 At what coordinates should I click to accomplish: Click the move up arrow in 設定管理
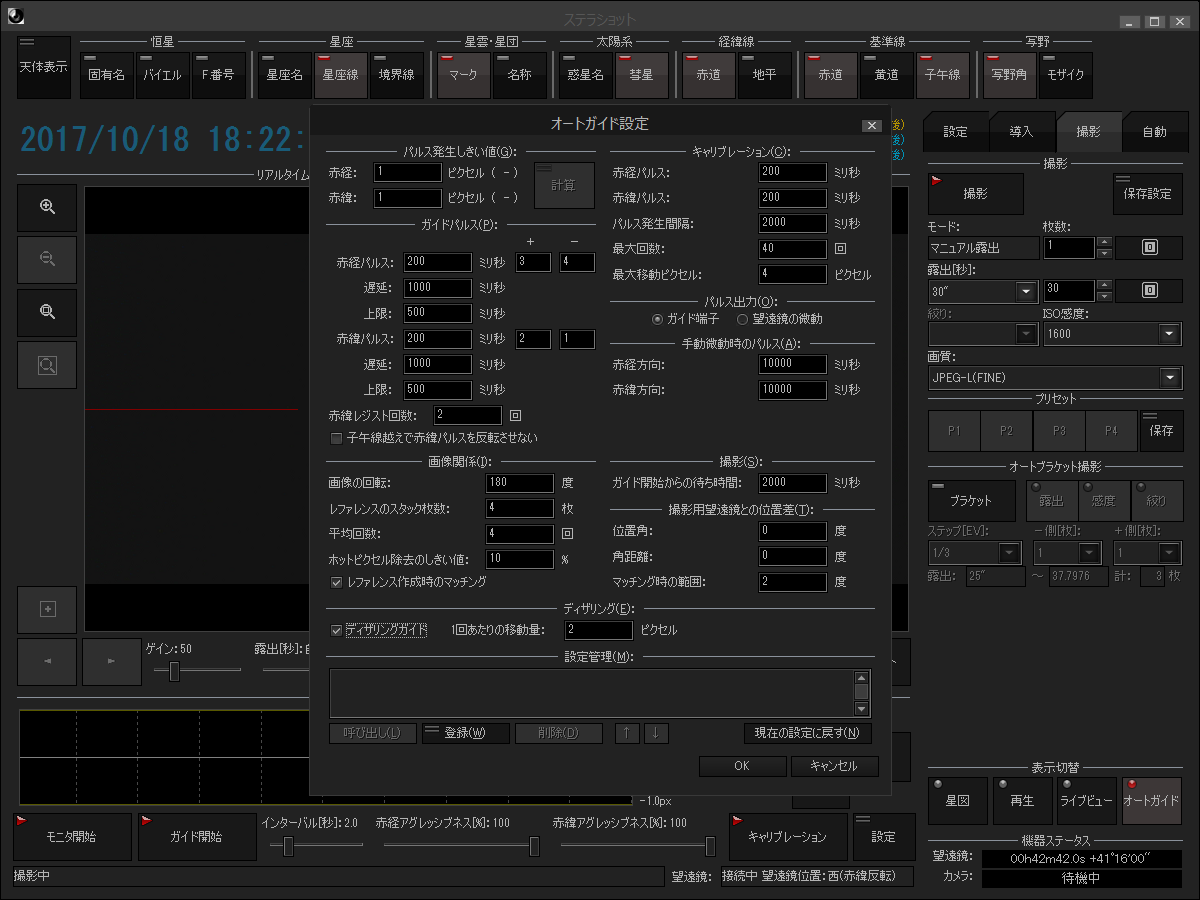pos(627,733)
